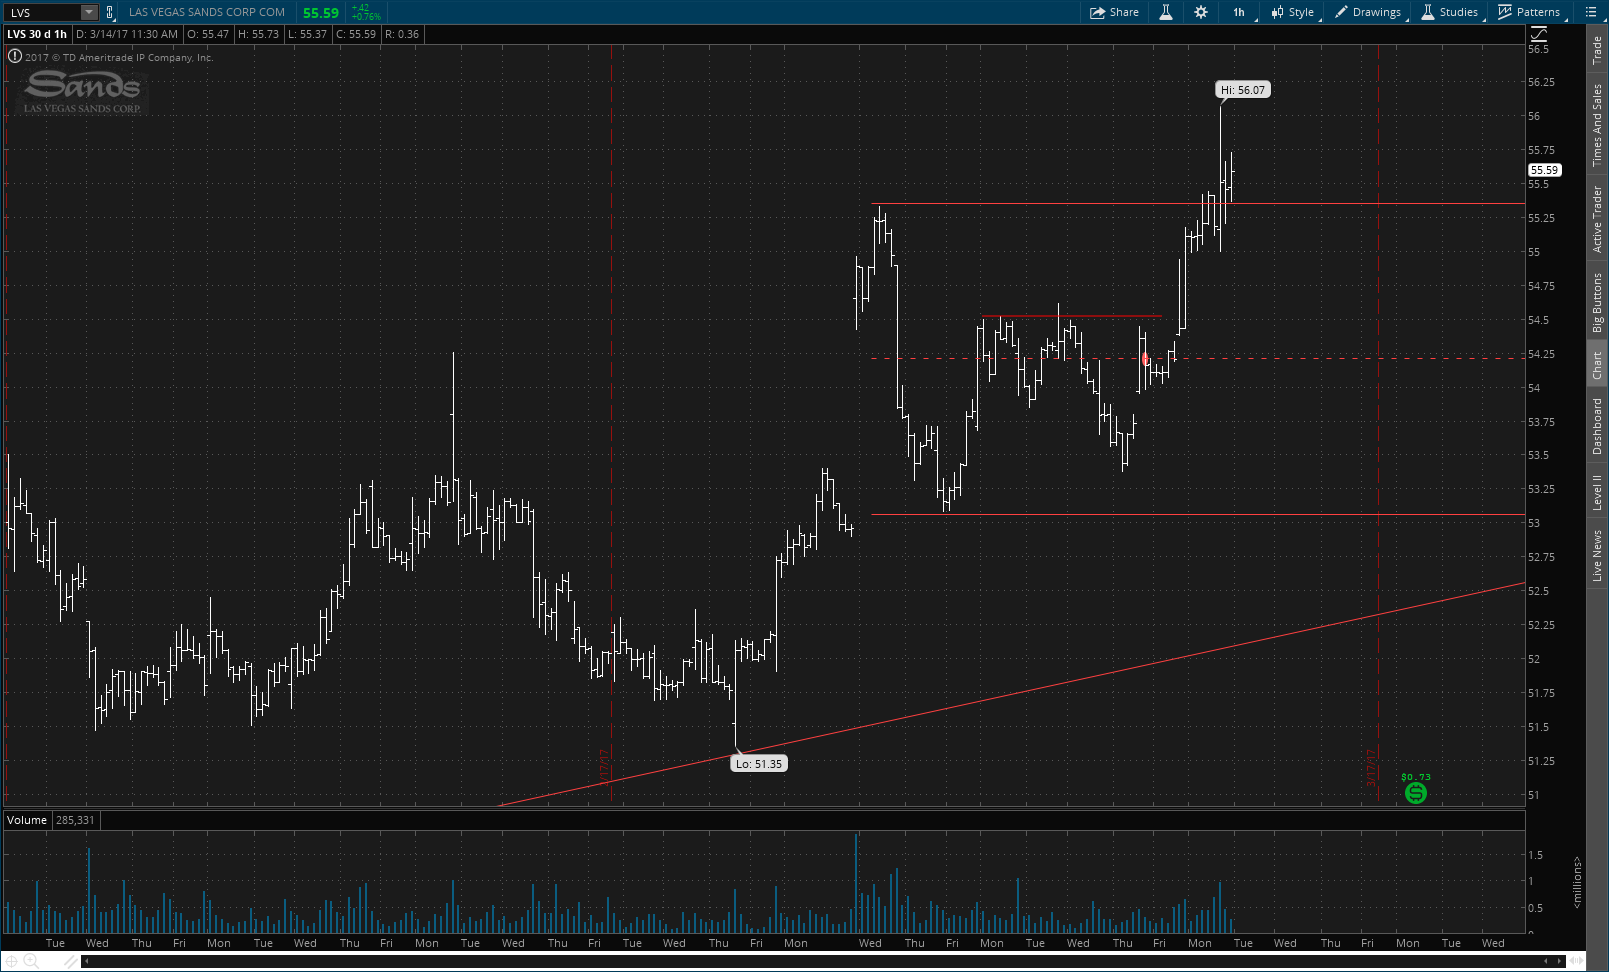Click the D: 3/14/17 11:30 AM date readout
The width and height of the screenshot is (1609, 972).
click(x=127, y=34)
